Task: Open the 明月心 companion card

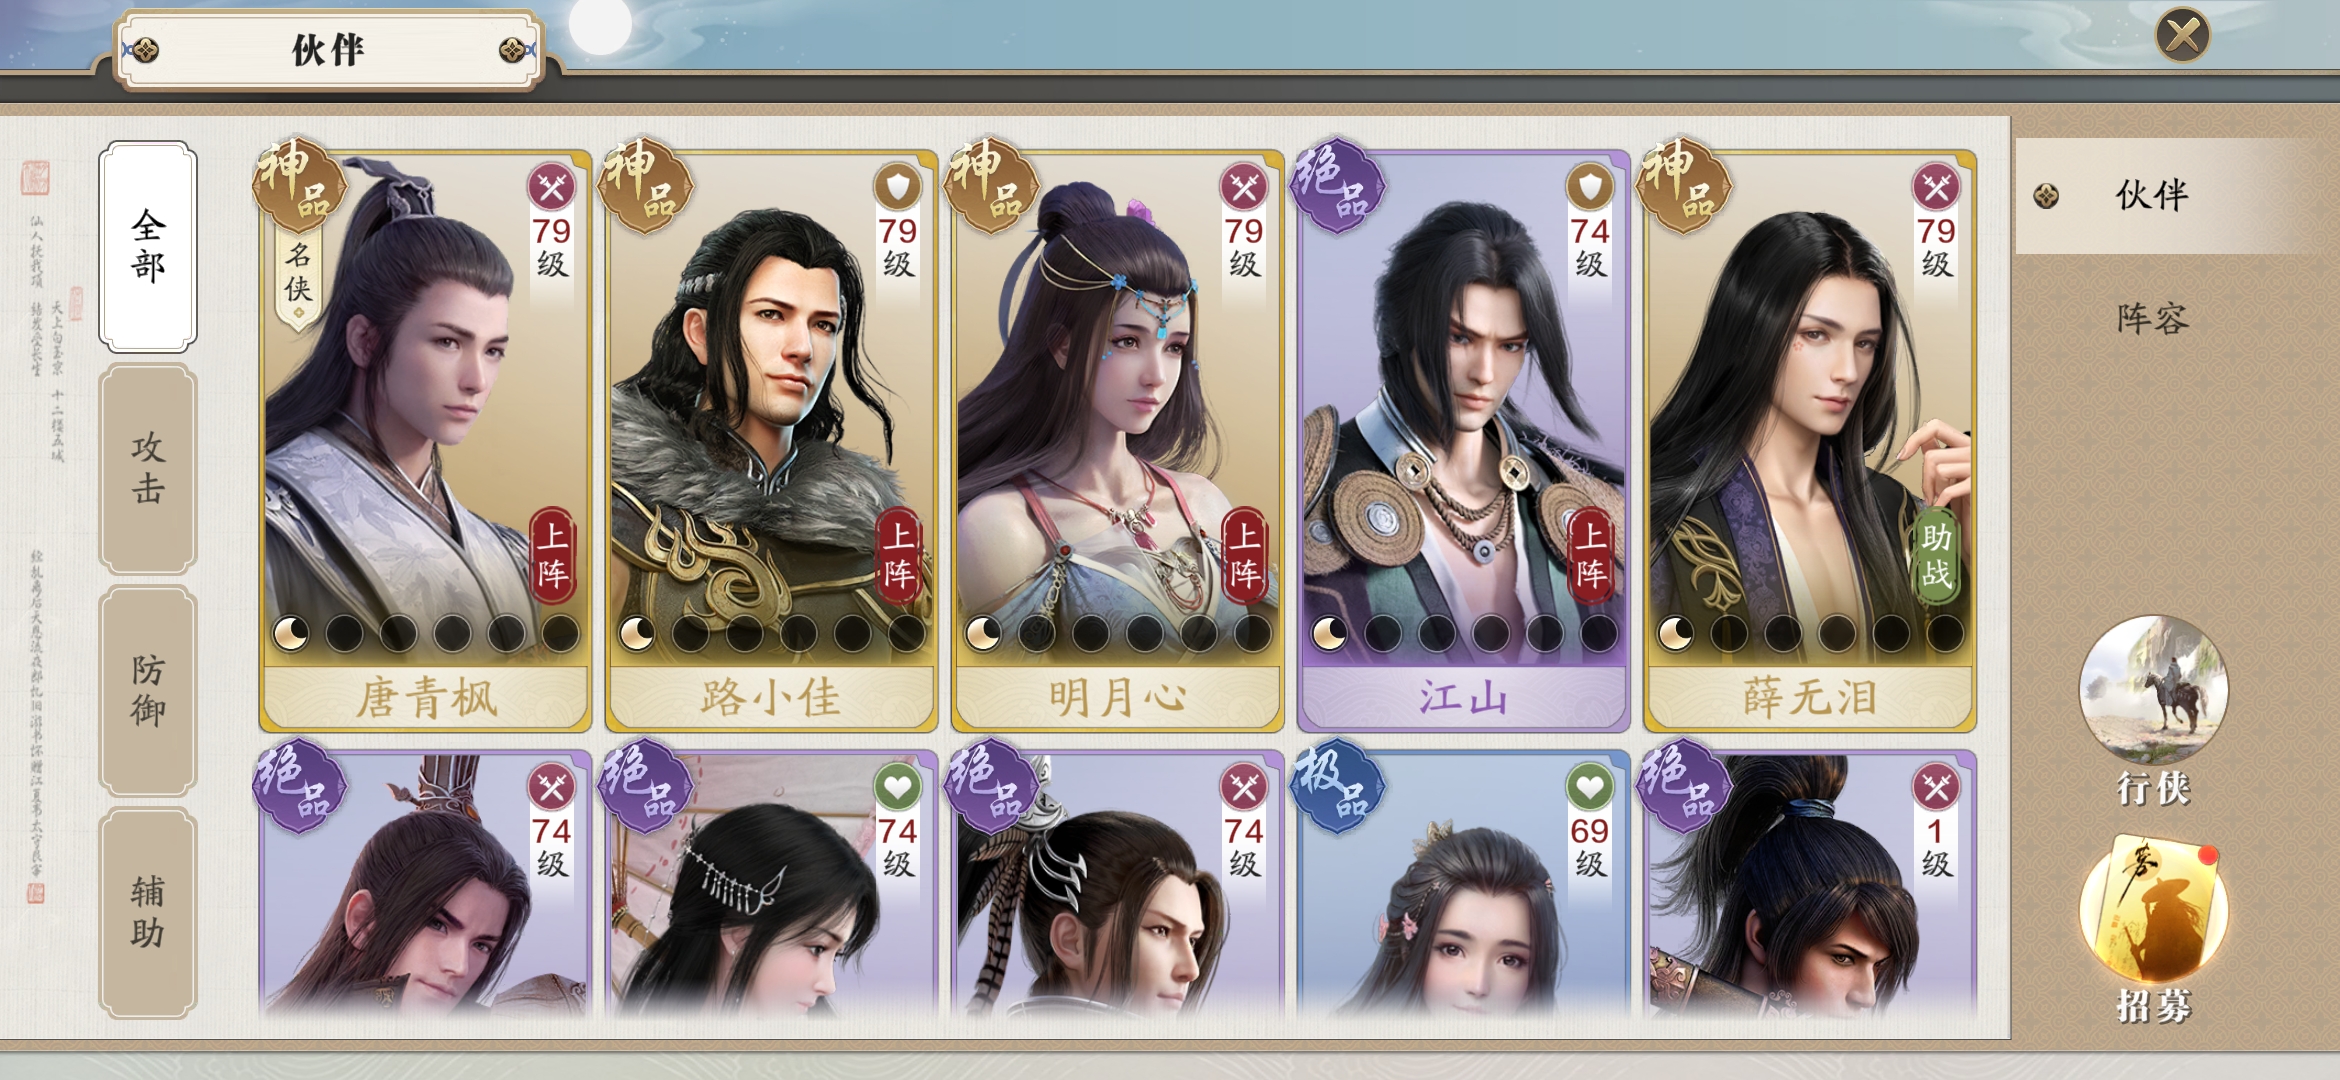Action: [x=1117, y=441]
